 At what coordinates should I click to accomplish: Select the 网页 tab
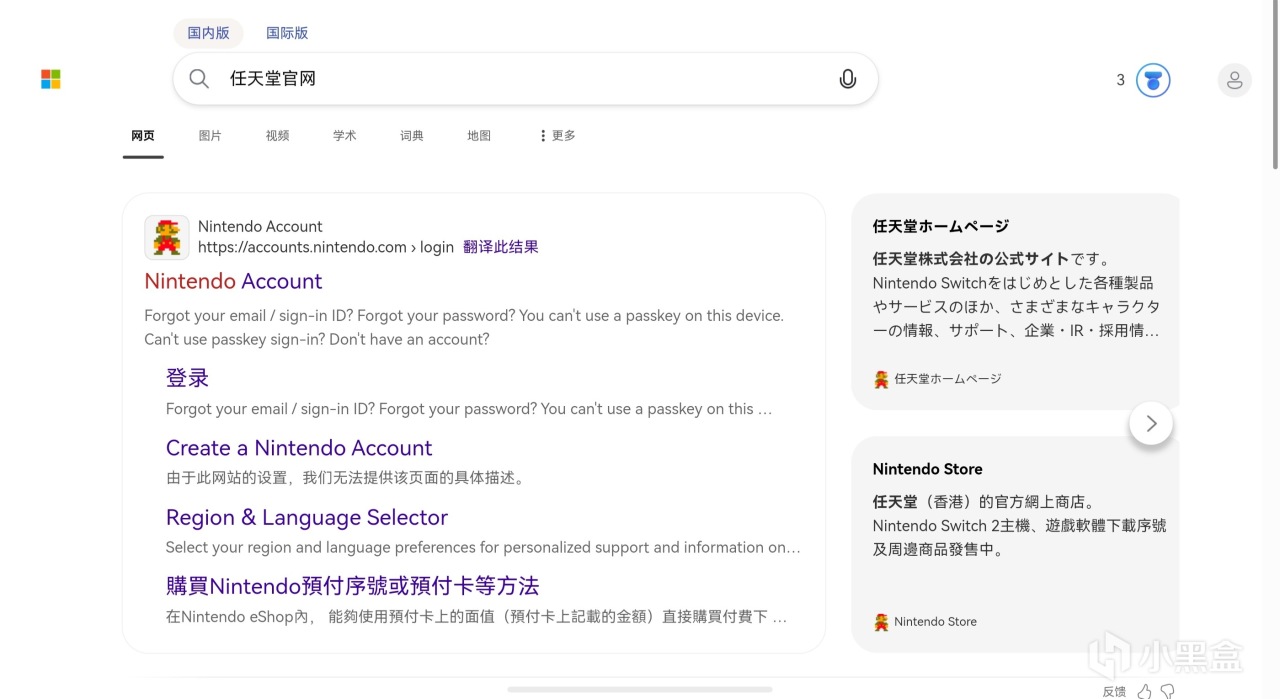(x=143, y=135)
